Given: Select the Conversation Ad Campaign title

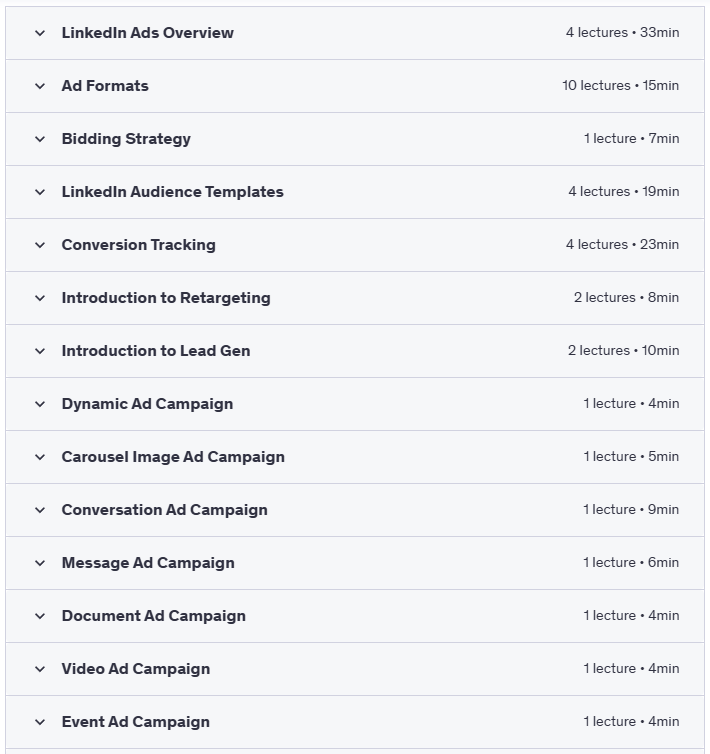Looking at the screenshot, I should (x=164, y=510).
